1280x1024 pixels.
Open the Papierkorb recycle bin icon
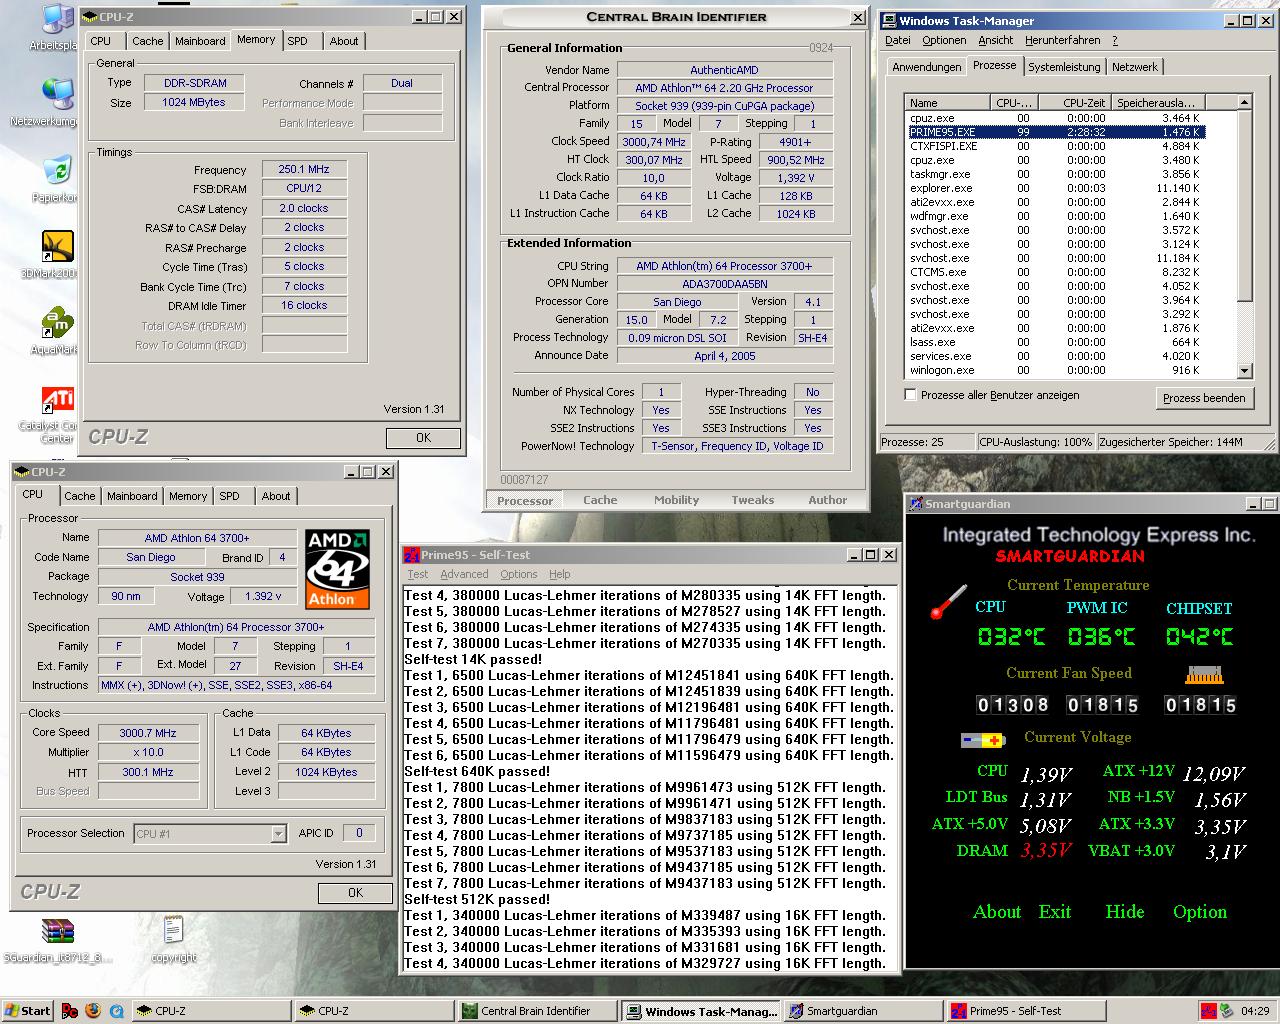(58, 170)
